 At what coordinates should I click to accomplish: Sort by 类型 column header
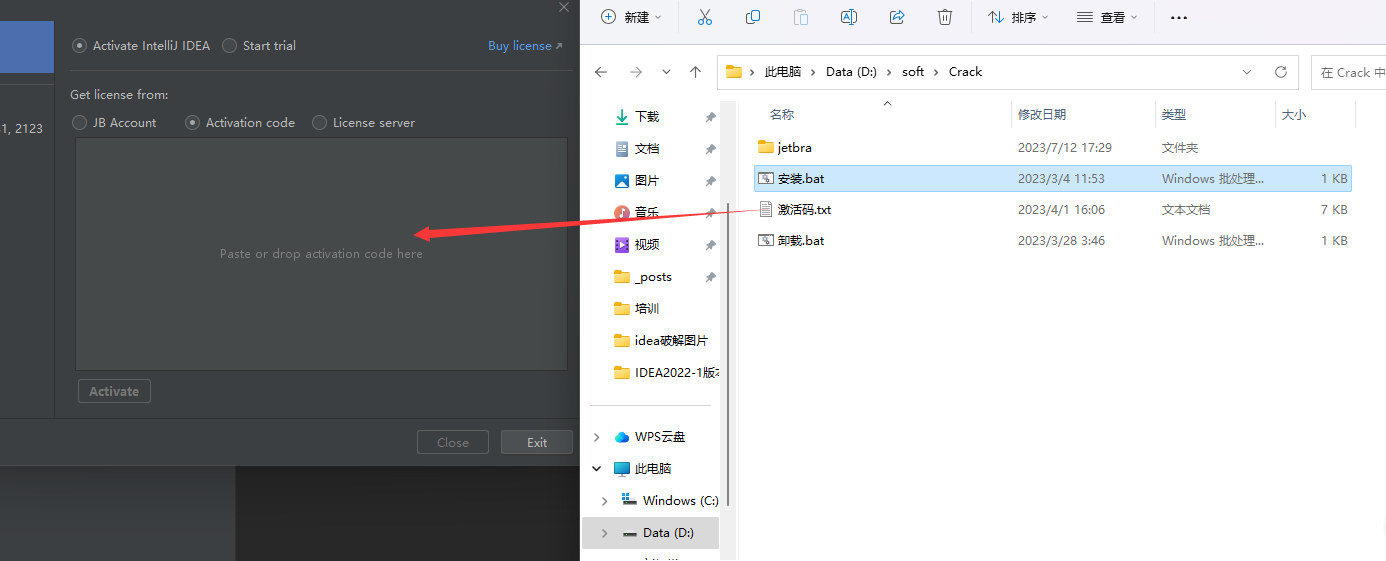[x=1173, y=115]
